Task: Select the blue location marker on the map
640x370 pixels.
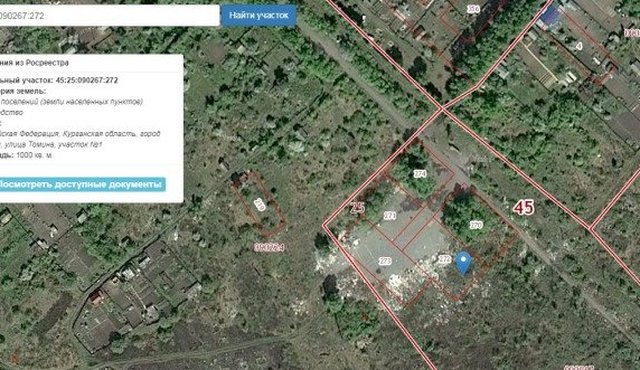Action: point(463,263)
